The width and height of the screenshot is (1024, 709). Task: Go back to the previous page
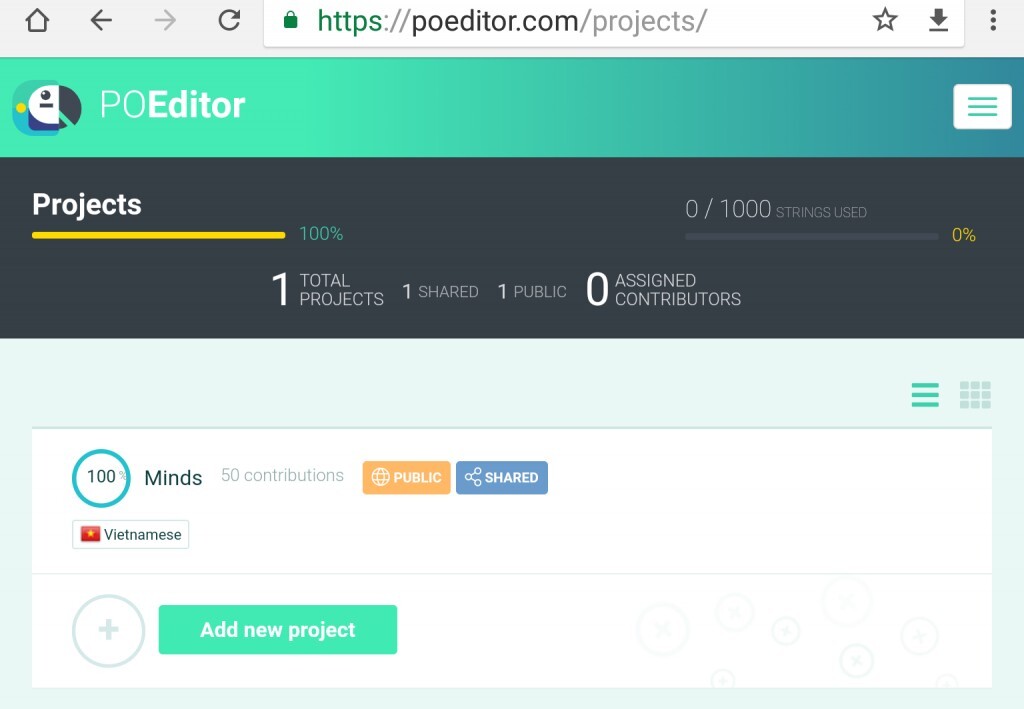101,21
